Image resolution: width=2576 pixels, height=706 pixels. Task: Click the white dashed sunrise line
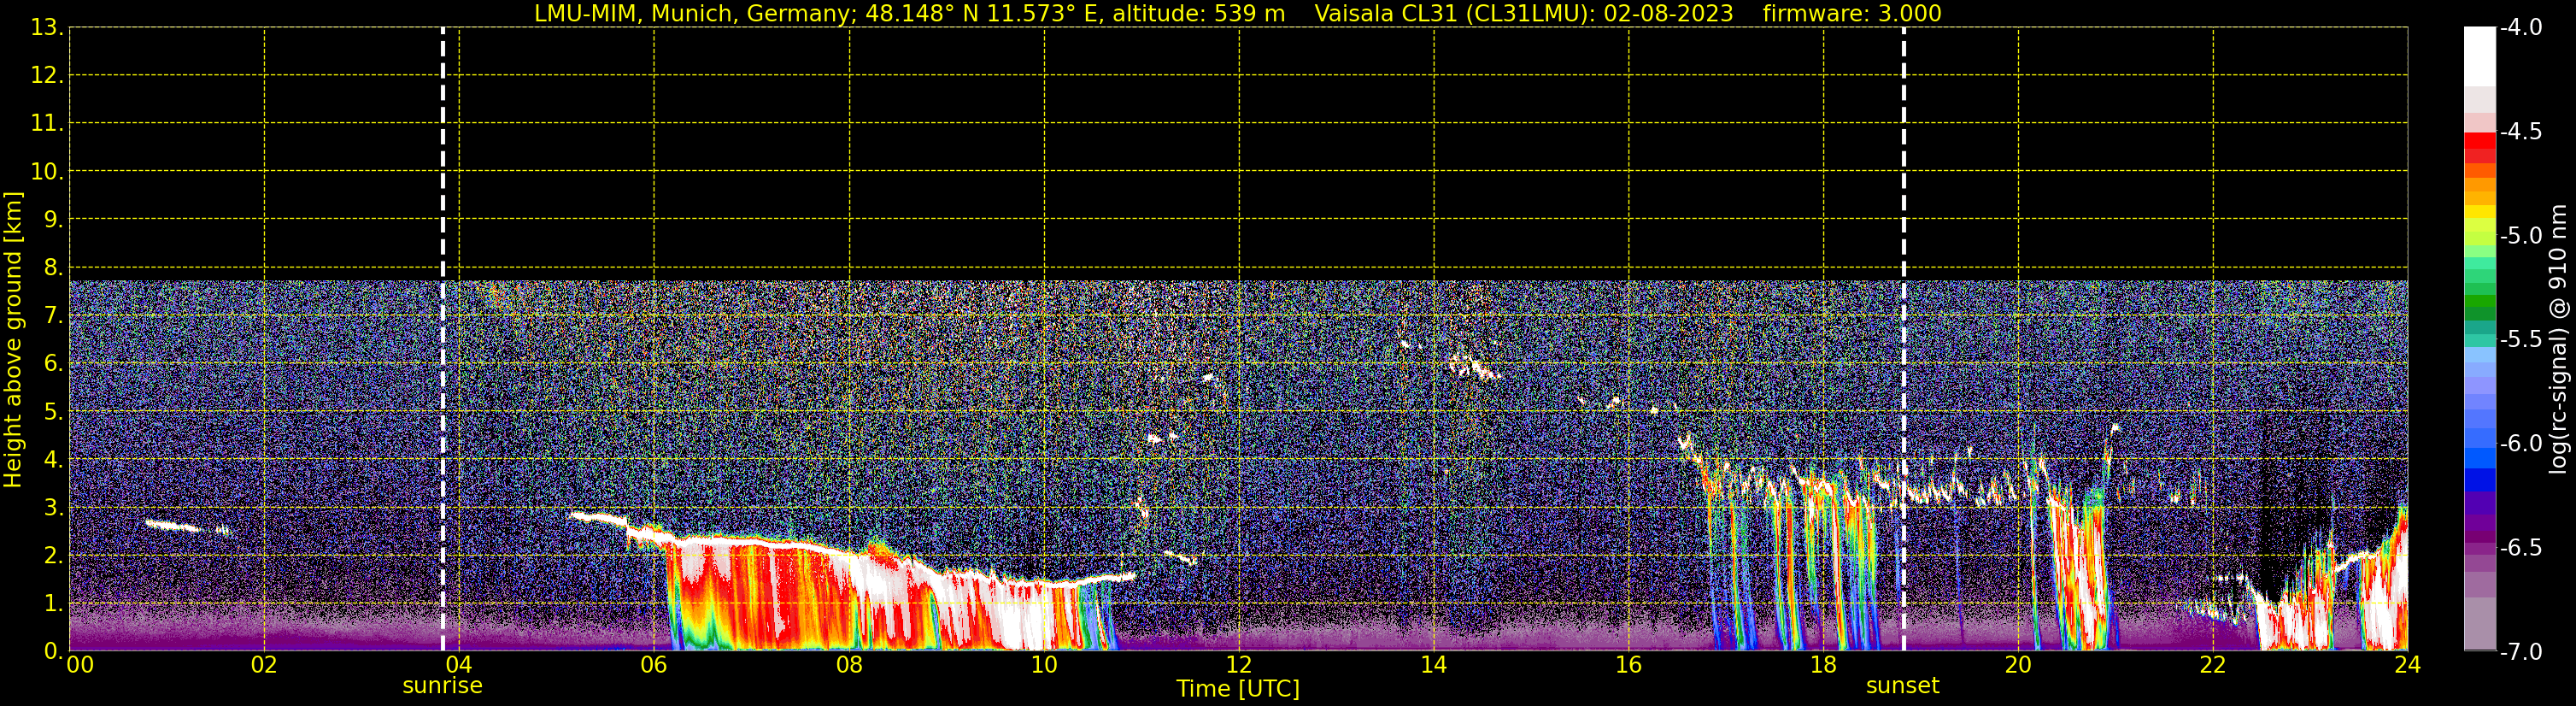pyautogui.click(x=443, y=338)
